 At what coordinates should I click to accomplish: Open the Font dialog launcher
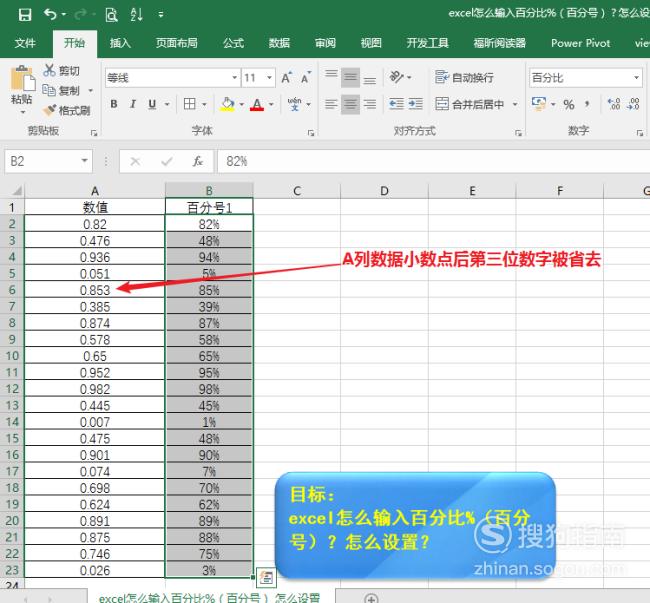310,133
